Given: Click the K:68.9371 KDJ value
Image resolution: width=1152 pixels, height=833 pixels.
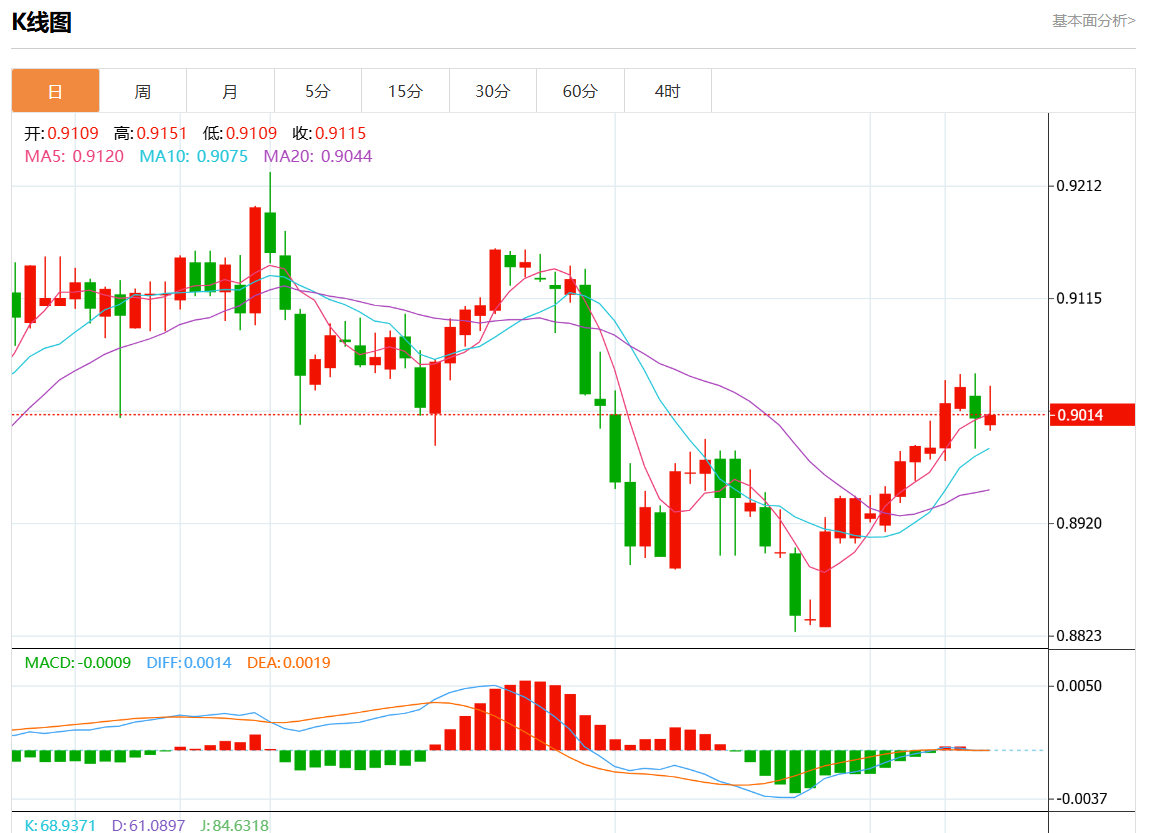Looking at the screenshot, I should click(60, 825).
